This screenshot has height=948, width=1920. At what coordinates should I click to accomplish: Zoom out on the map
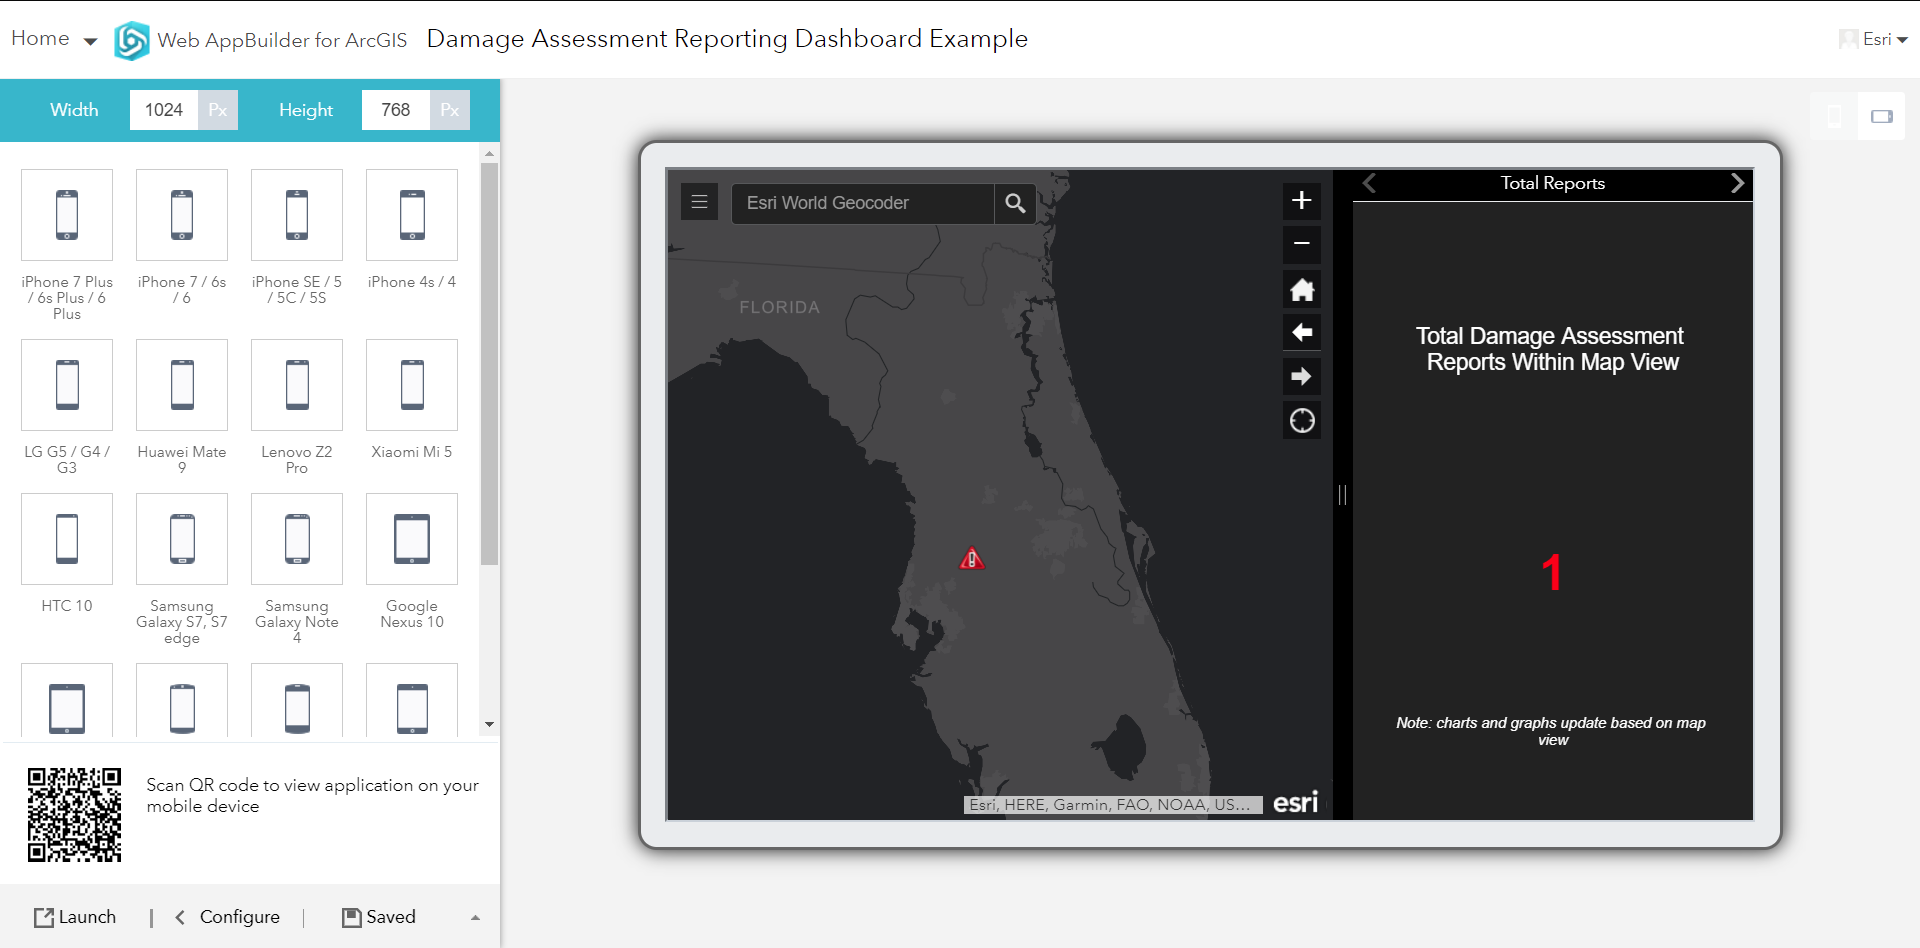[x=1302, y=244]
